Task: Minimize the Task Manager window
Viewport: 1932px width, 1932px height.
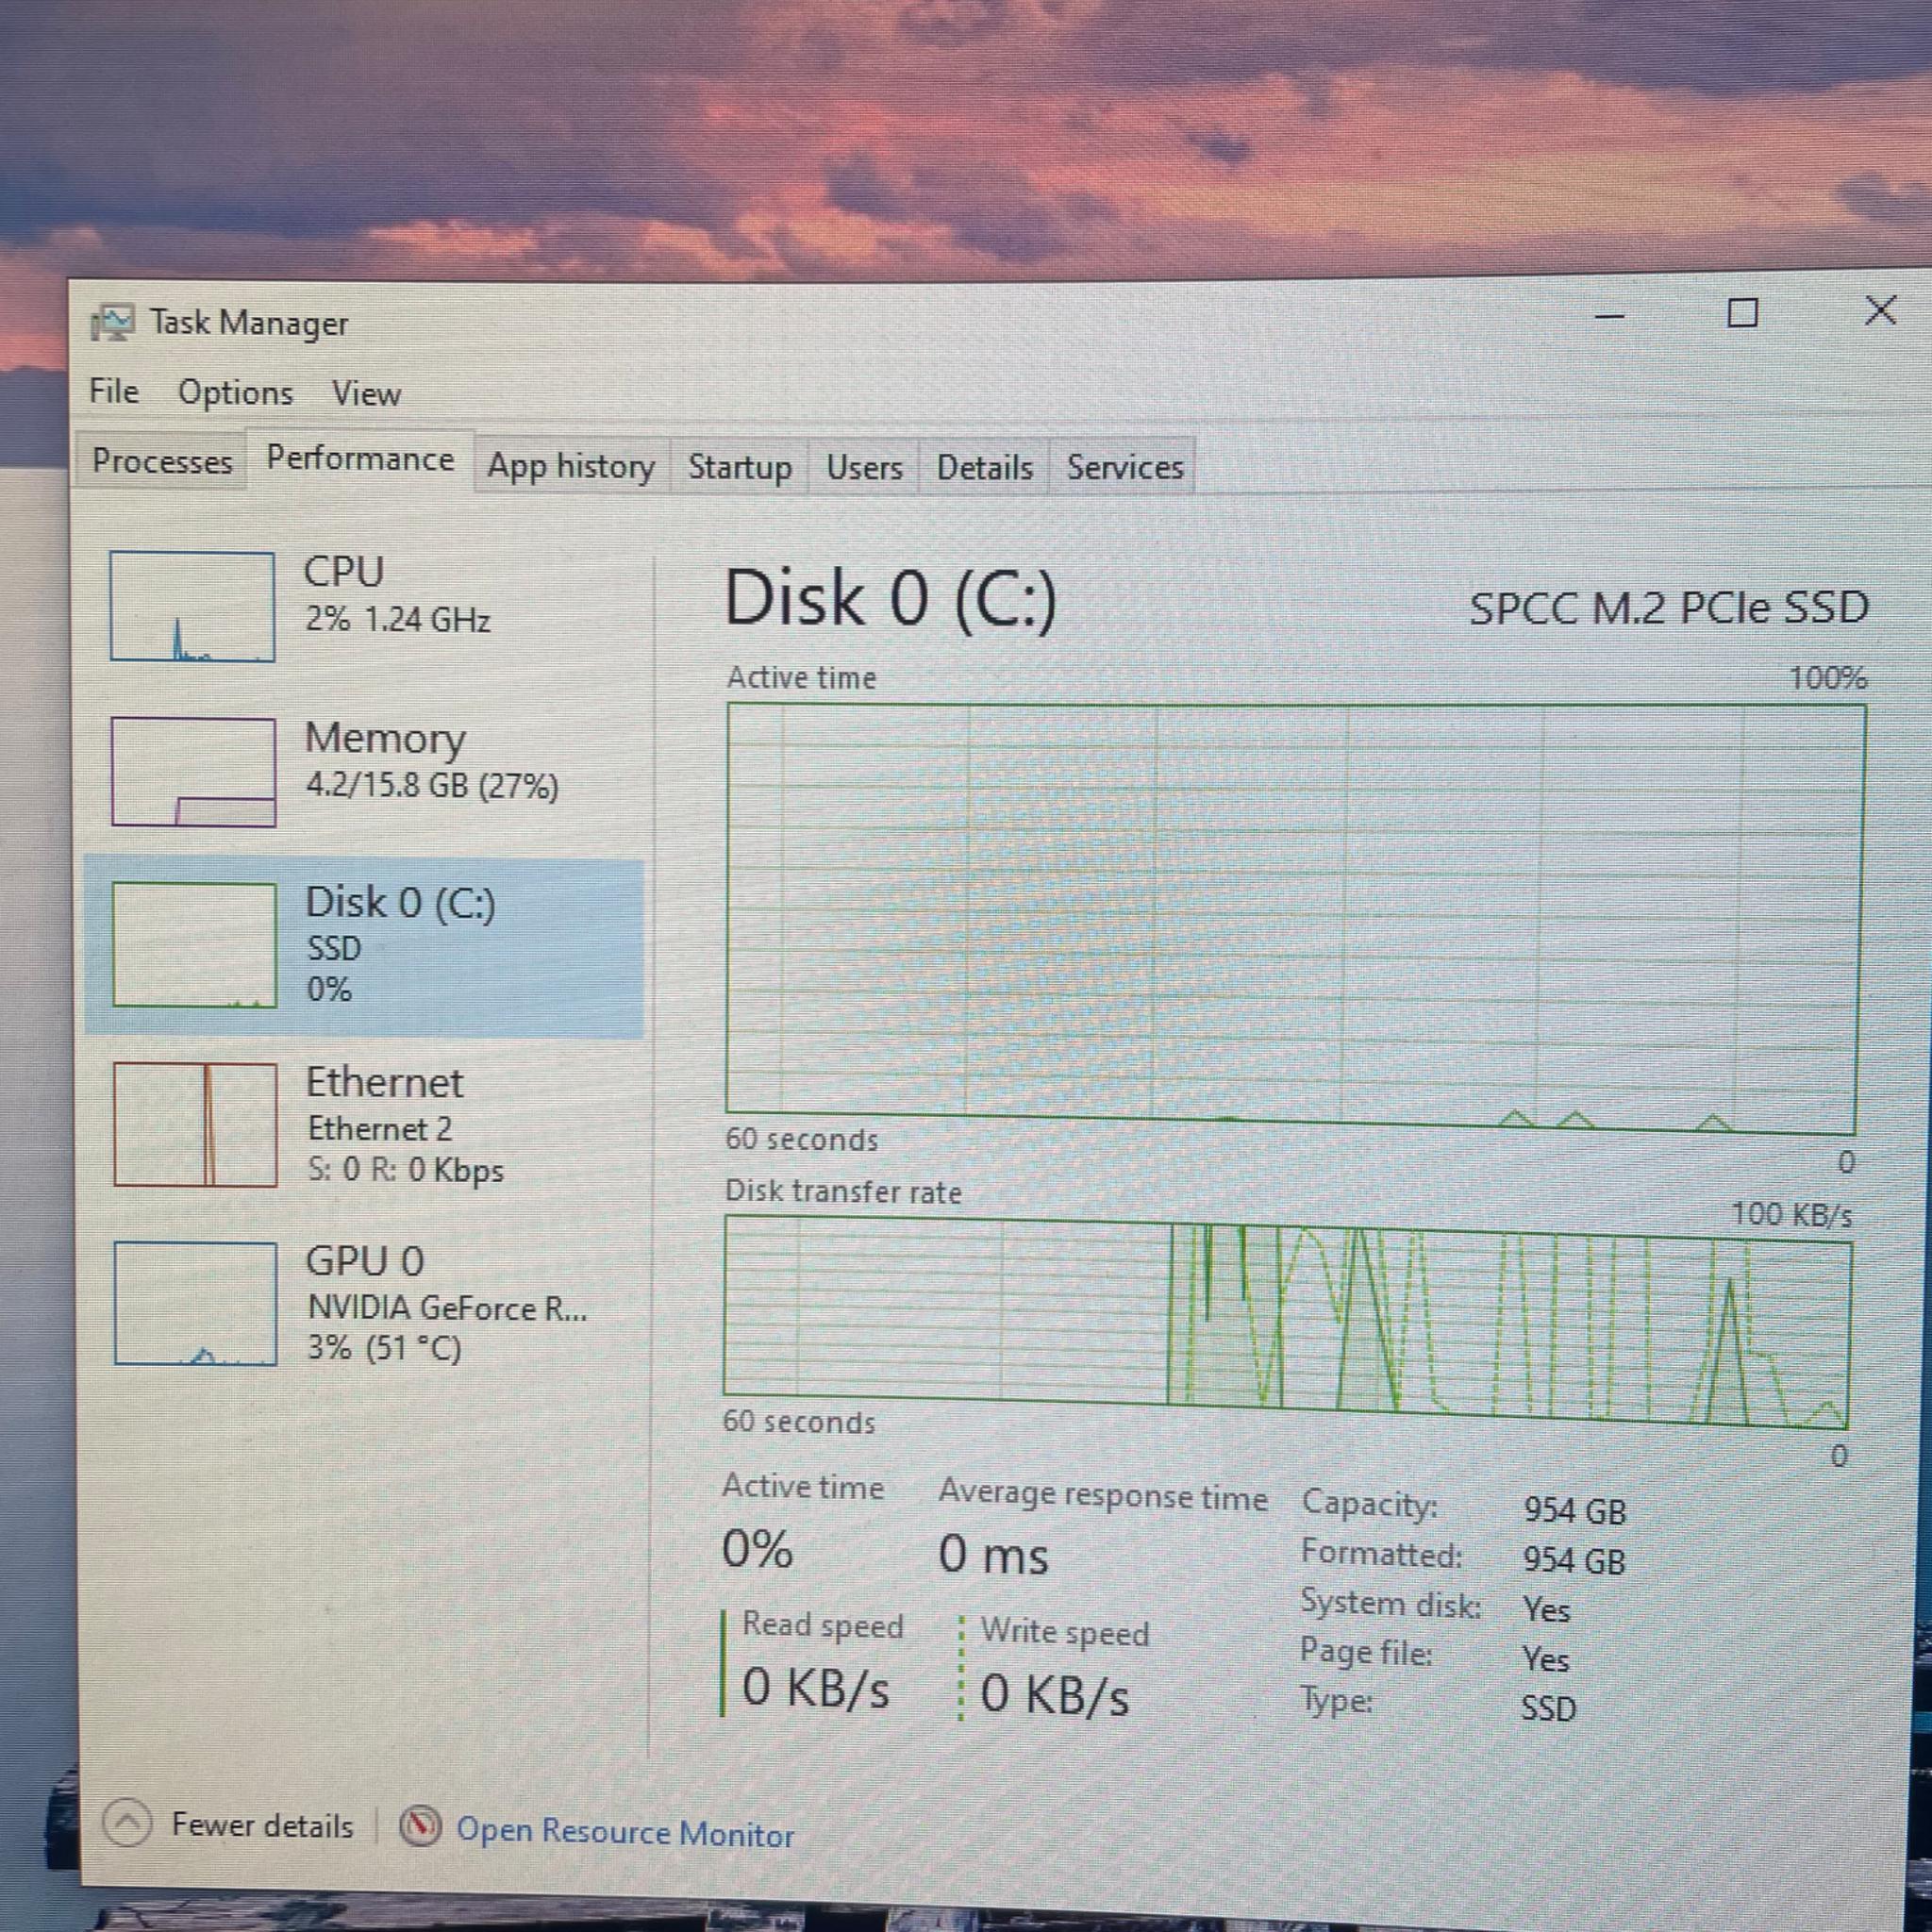Action: (1609, 316)
